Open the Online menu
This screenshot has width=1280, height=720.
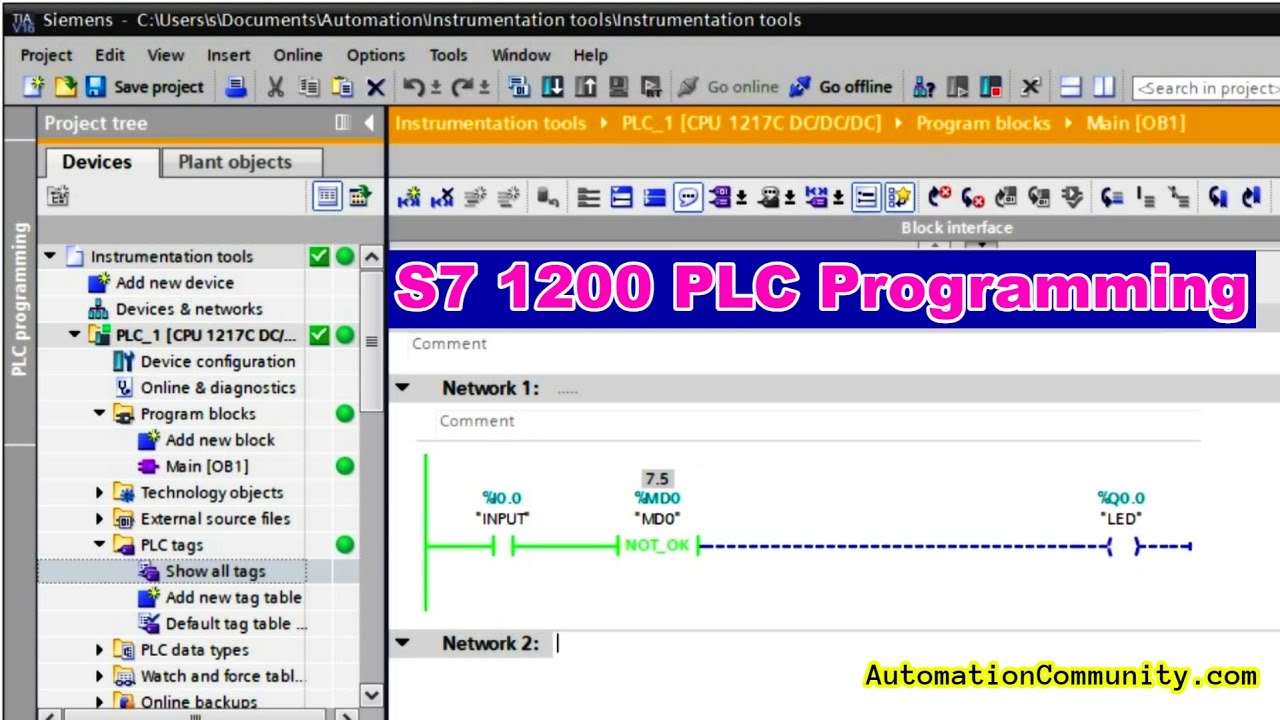coord(298,55)
